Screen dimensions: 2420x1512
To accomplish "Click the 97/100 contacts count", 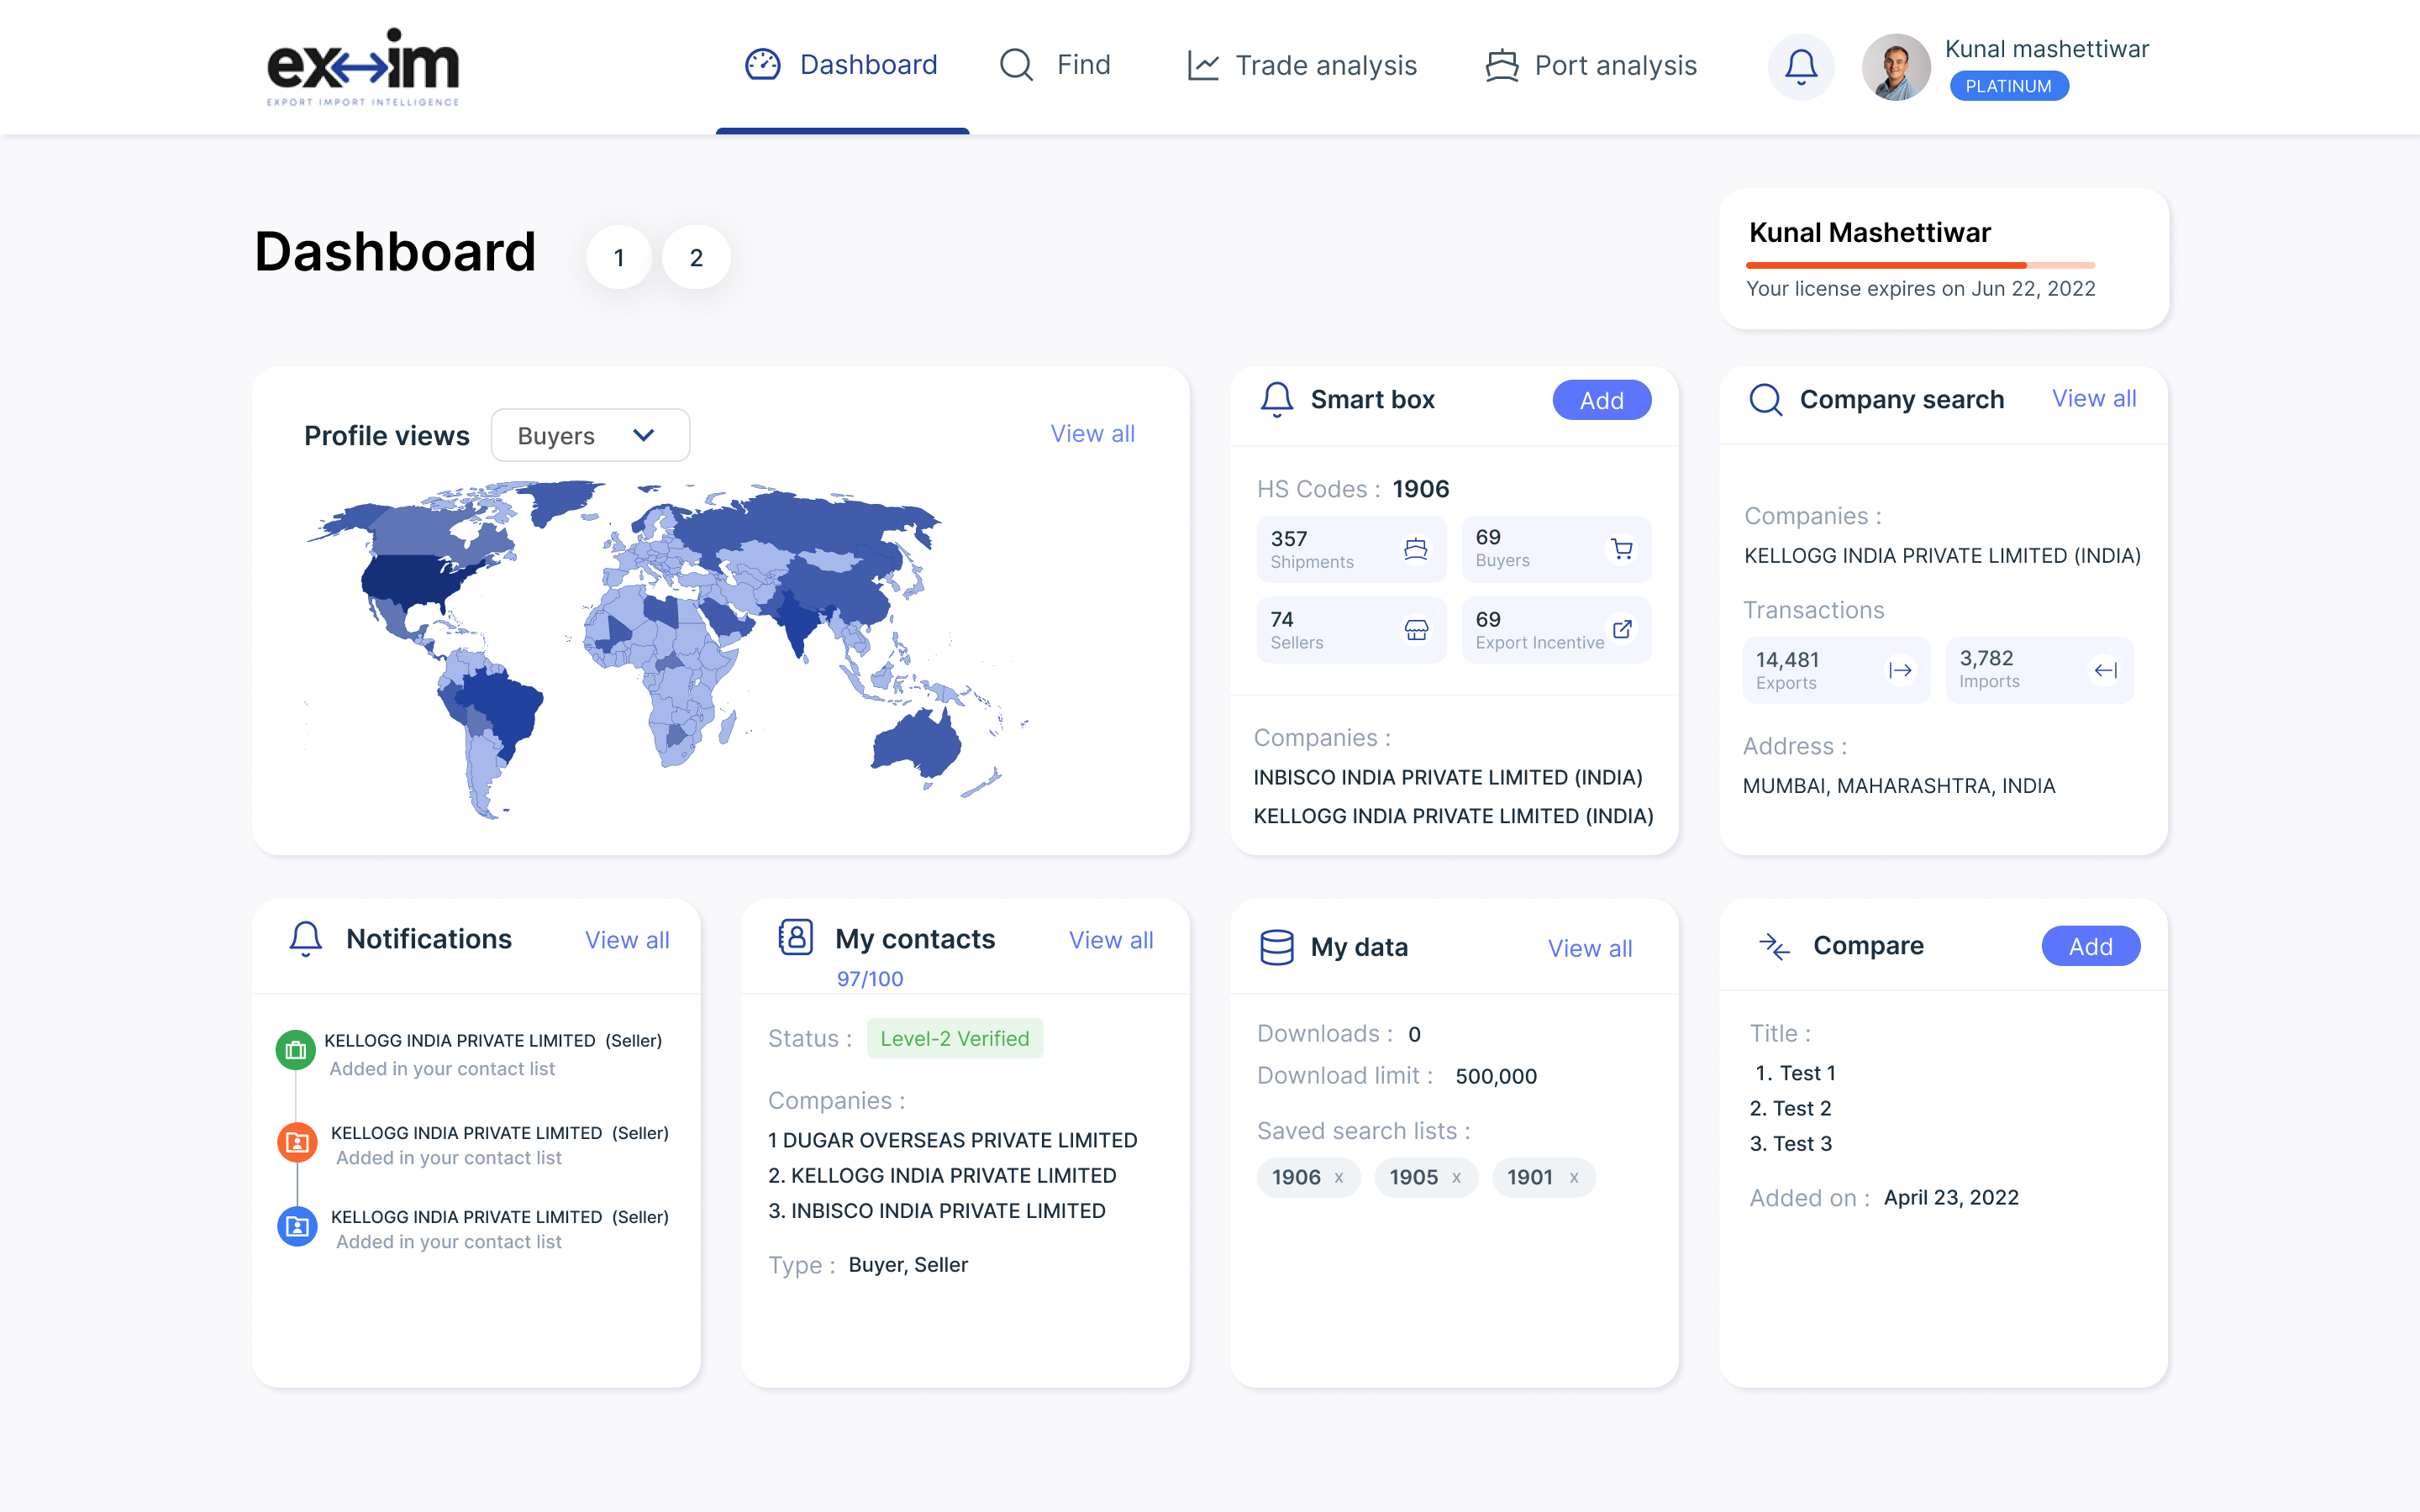I will tap(869, 979).
